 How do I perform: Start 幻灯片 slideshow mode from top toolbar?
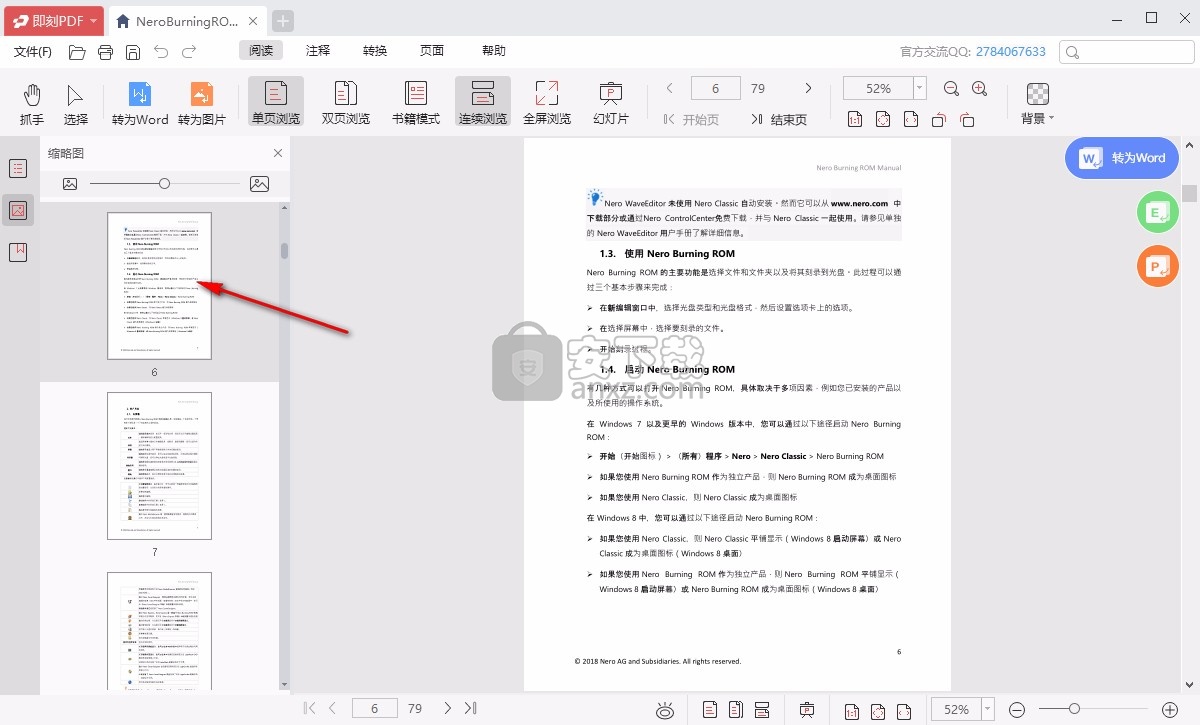(x=610, y=104)
